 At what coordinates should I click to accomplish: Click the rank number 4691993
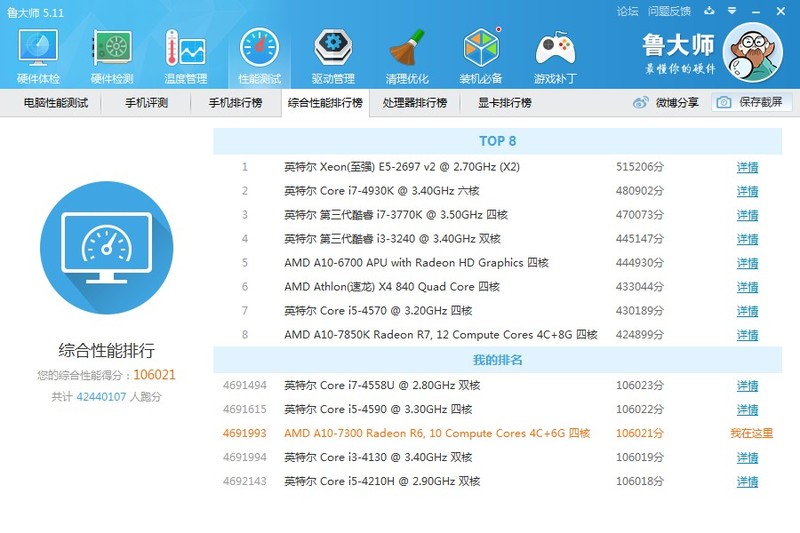244,434
